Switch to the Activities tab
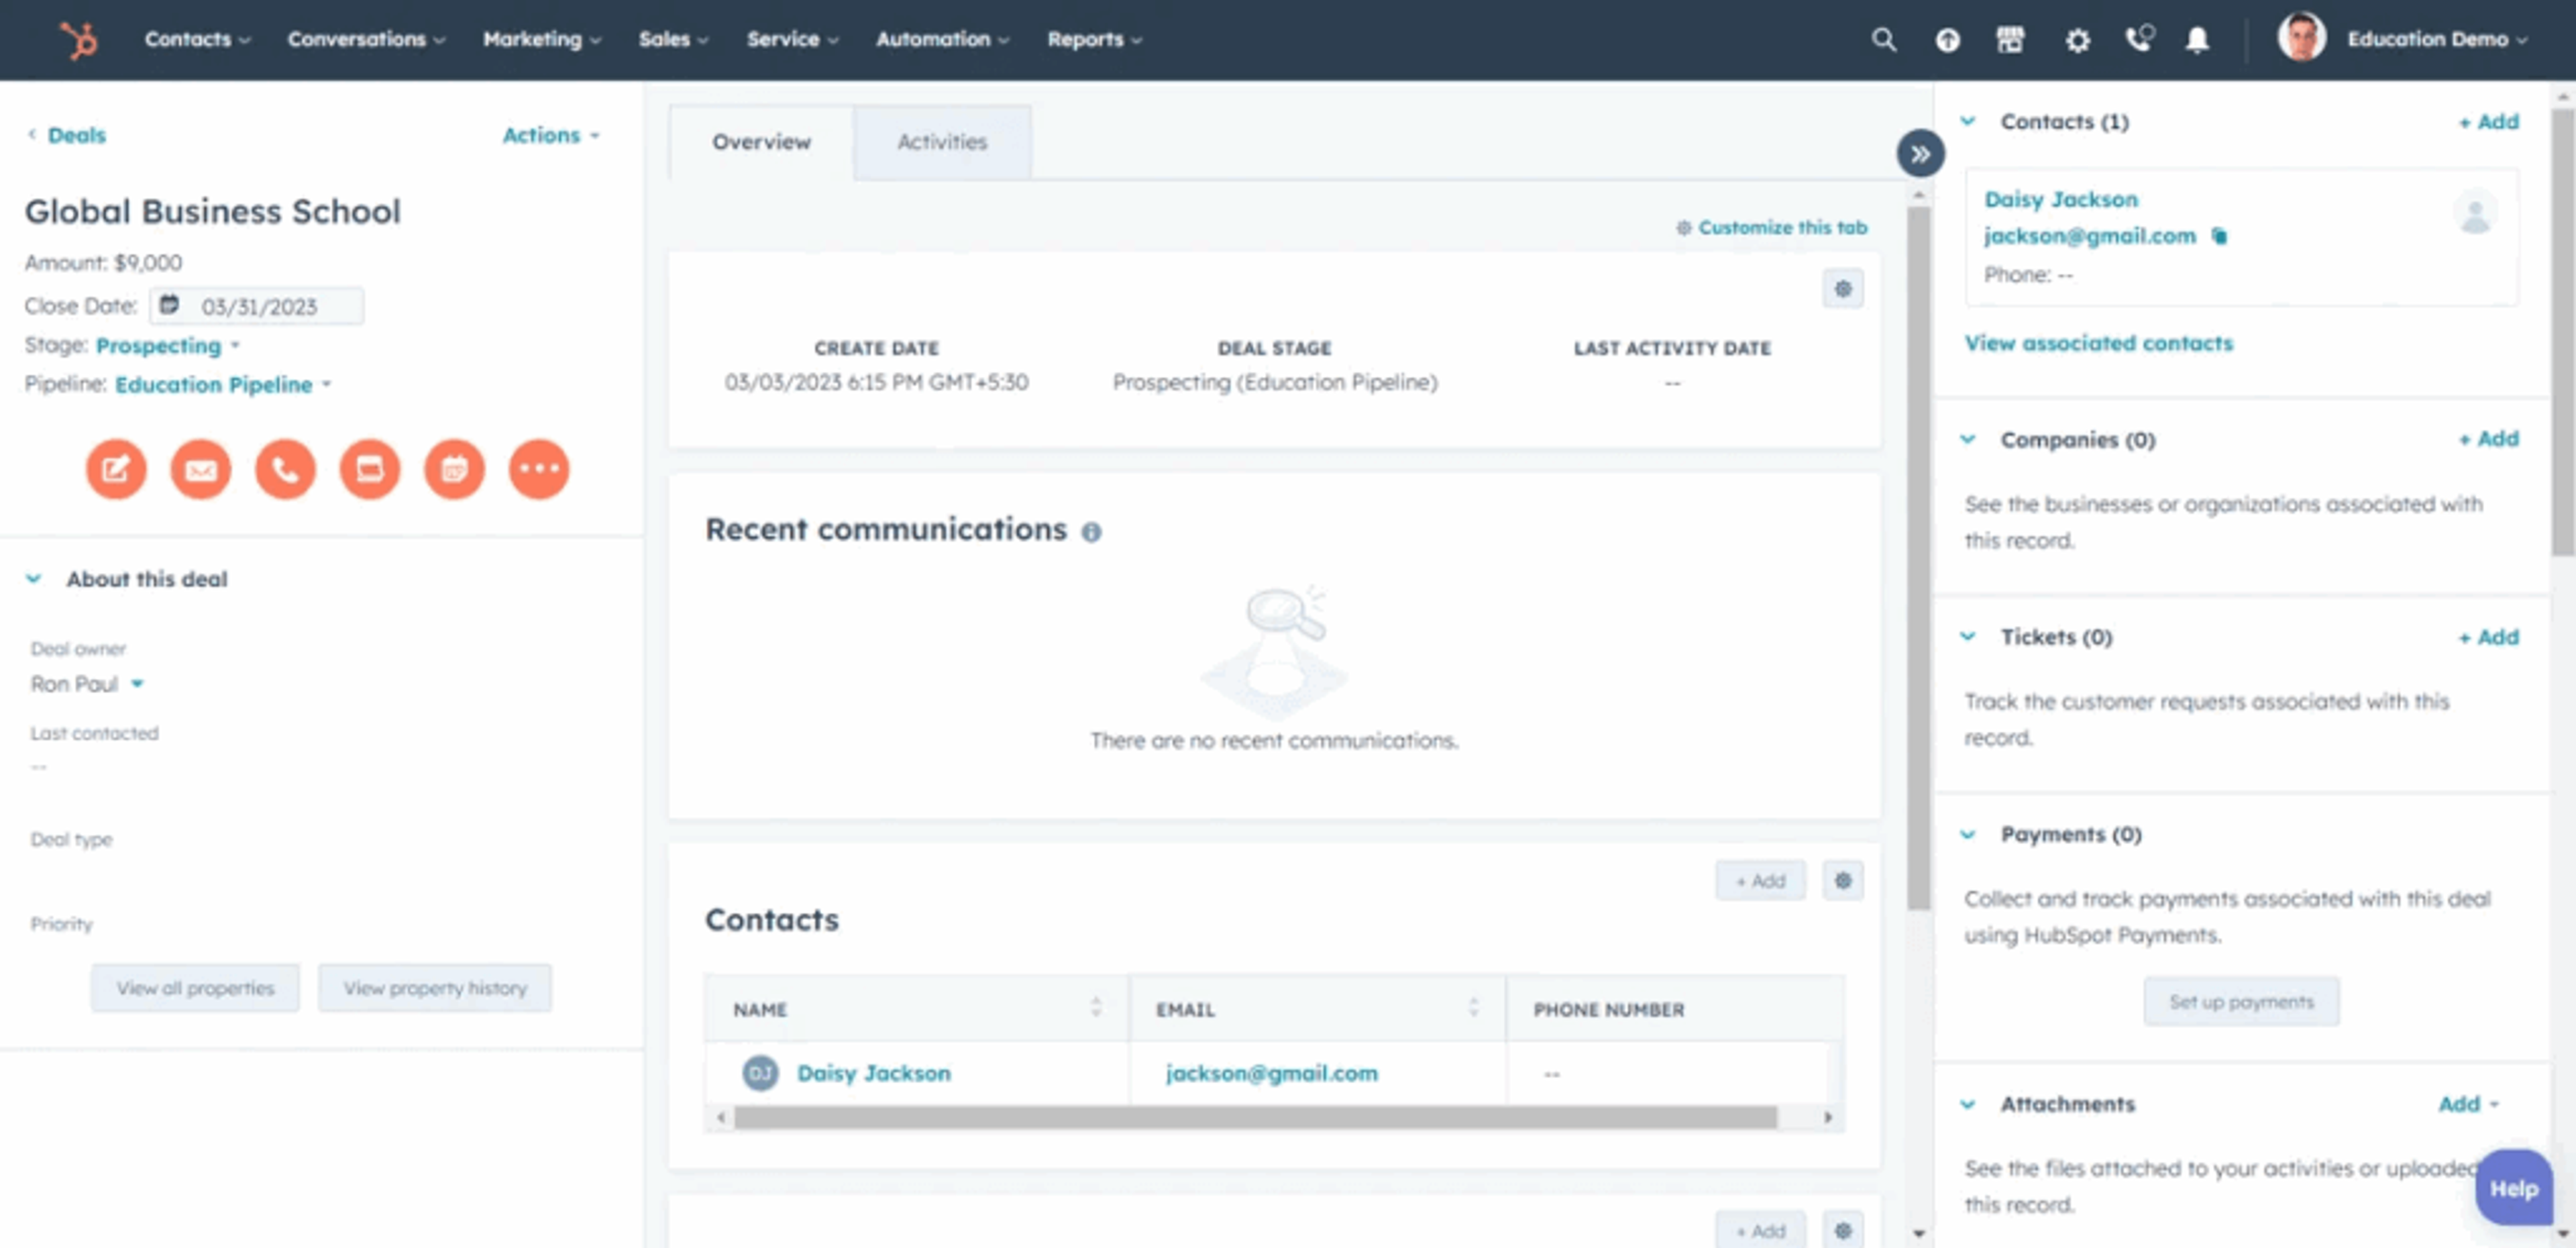2576x1248 pixels. [x=941, y=142]
